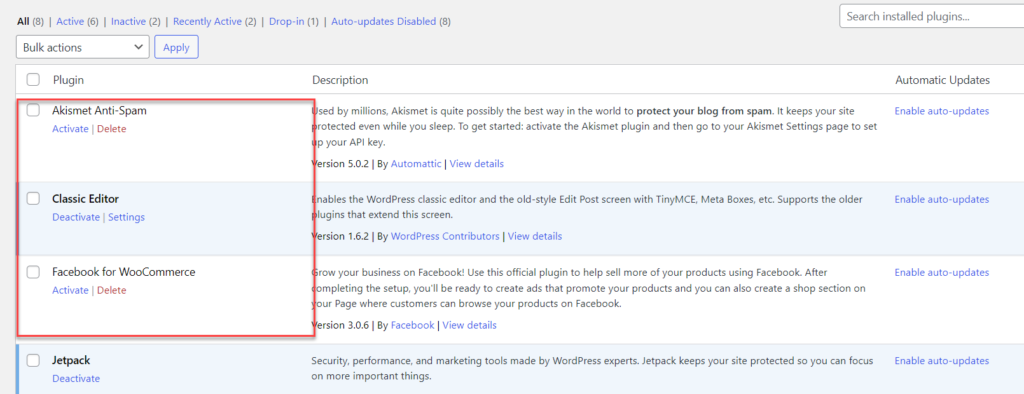The image size is (1024, 394).
Task: Deactivate the Classic Editor plugin
Action: [x=76, y=217]
